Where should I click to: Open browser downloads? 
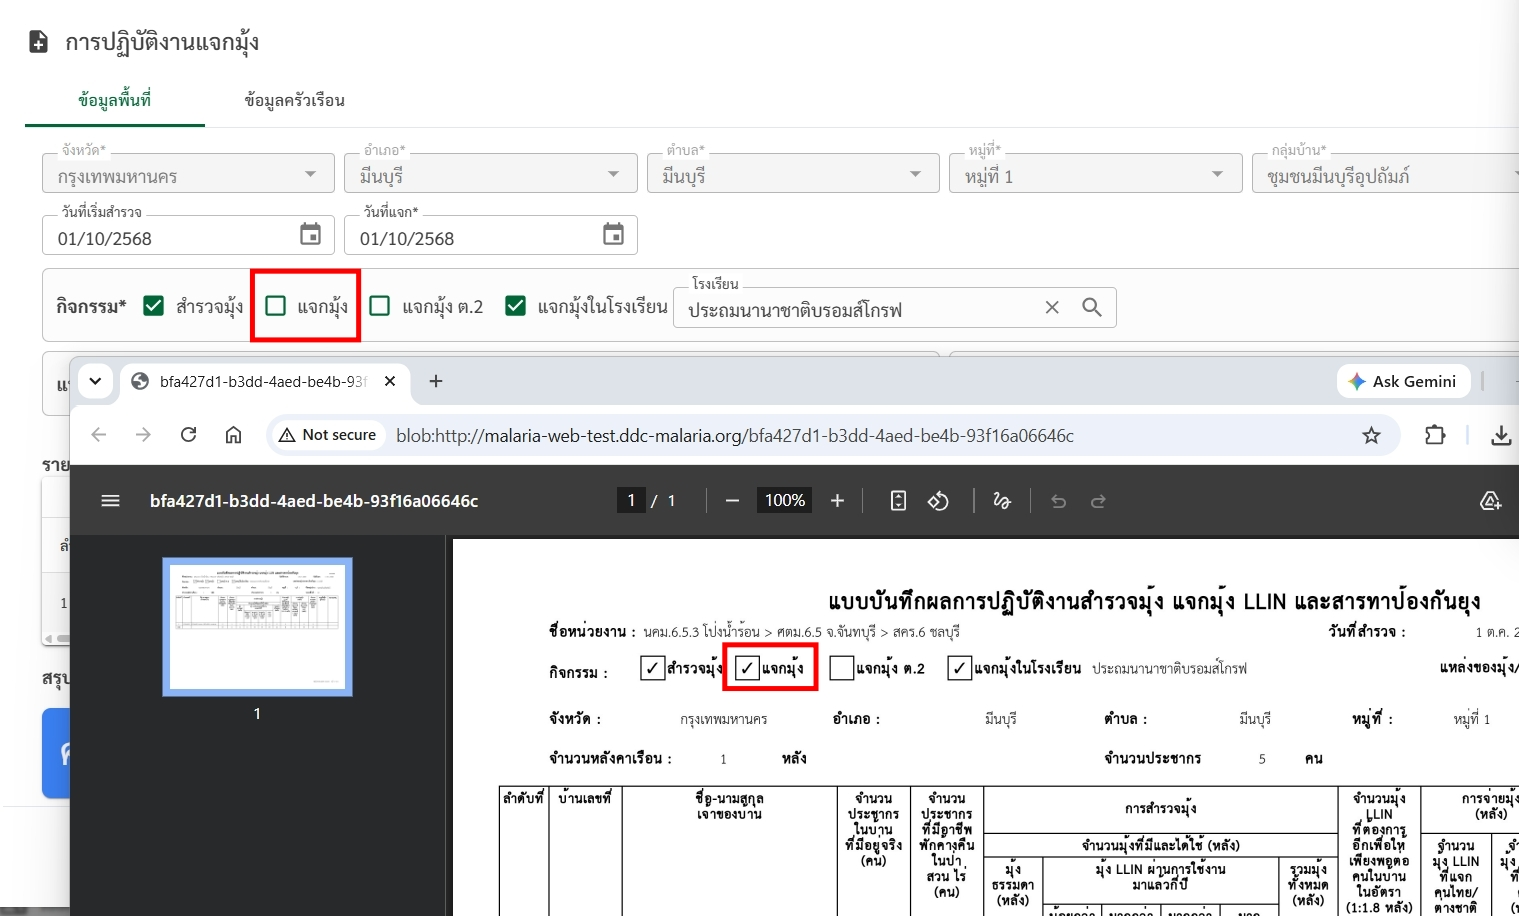[x=1501, y=435]
